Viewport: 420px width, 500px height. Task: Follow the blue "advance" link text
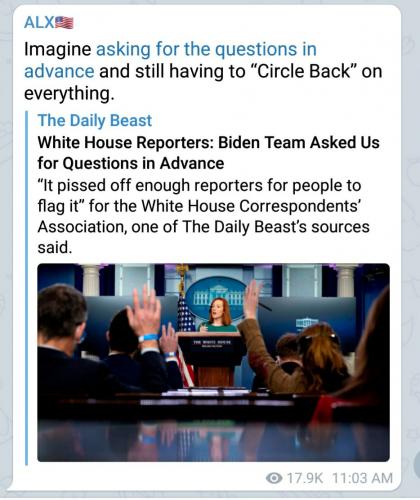click(59, 71)
